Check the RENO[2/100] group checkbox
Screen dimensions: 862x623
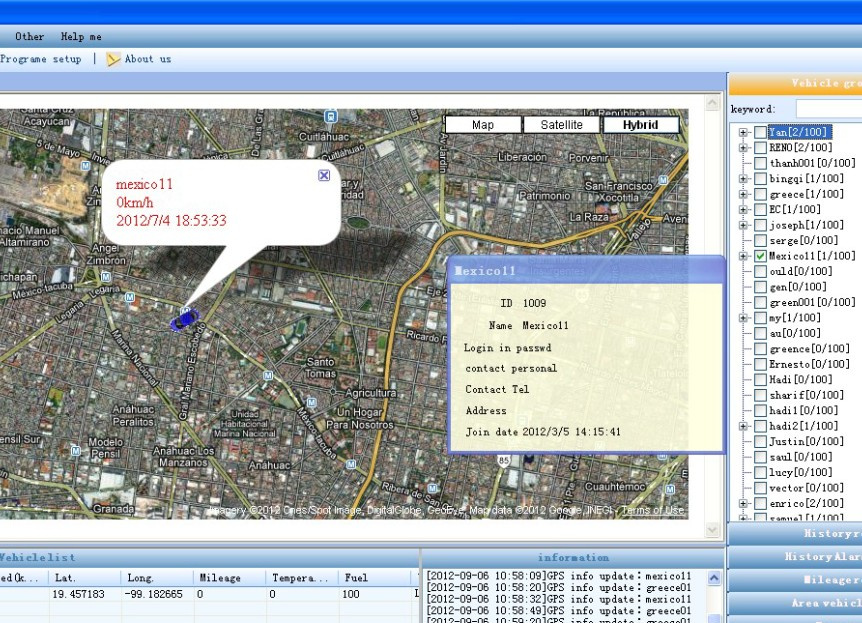pos(760,147)
